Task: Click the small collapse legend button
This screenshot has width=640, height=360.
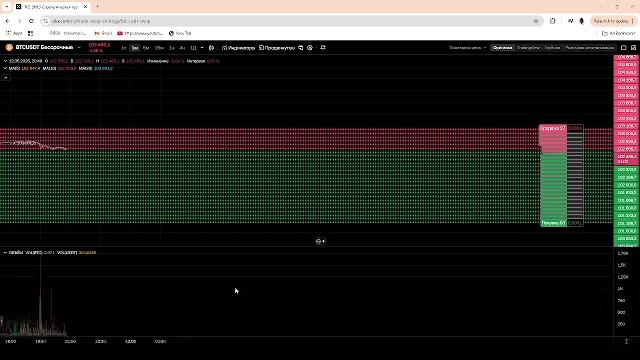Action: tap(6, 78)
